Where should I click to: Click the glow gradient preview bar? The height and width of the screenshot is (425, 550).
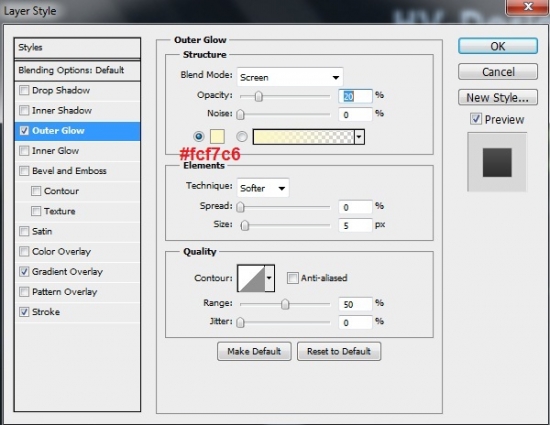(303, 137)
